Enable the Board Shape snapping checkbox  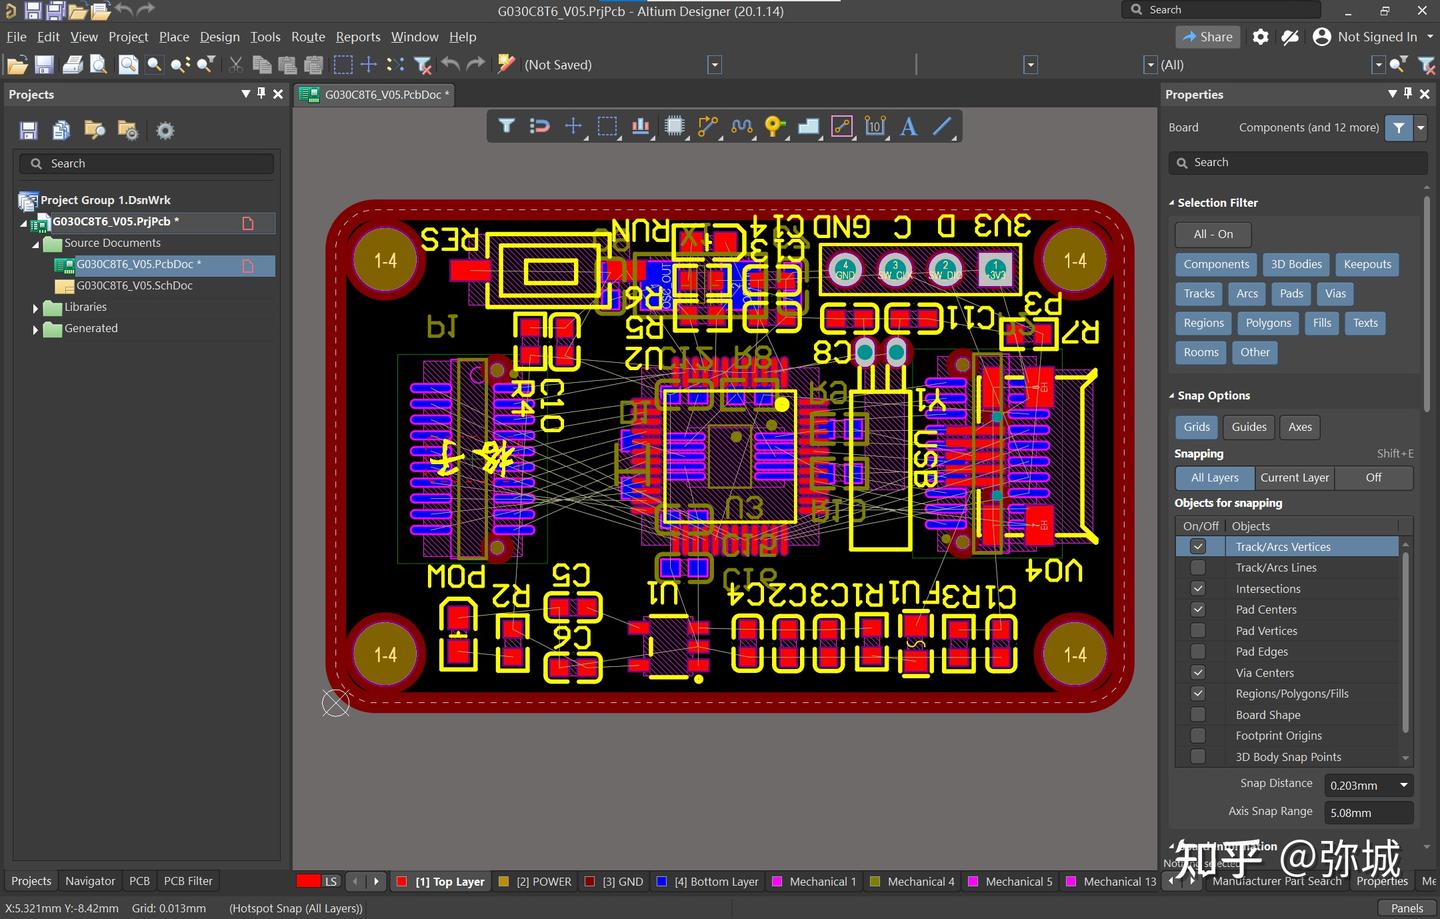1197,715
